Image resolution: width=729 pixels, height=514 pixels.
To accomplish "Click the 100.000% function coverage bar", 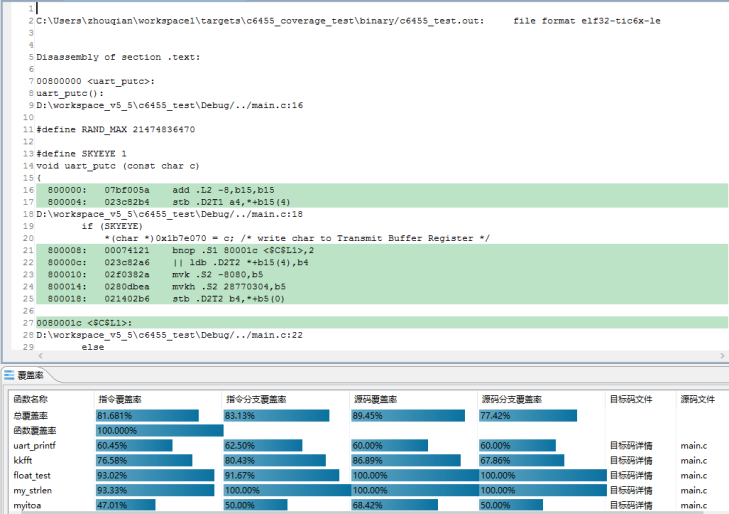I will [159, 430].
